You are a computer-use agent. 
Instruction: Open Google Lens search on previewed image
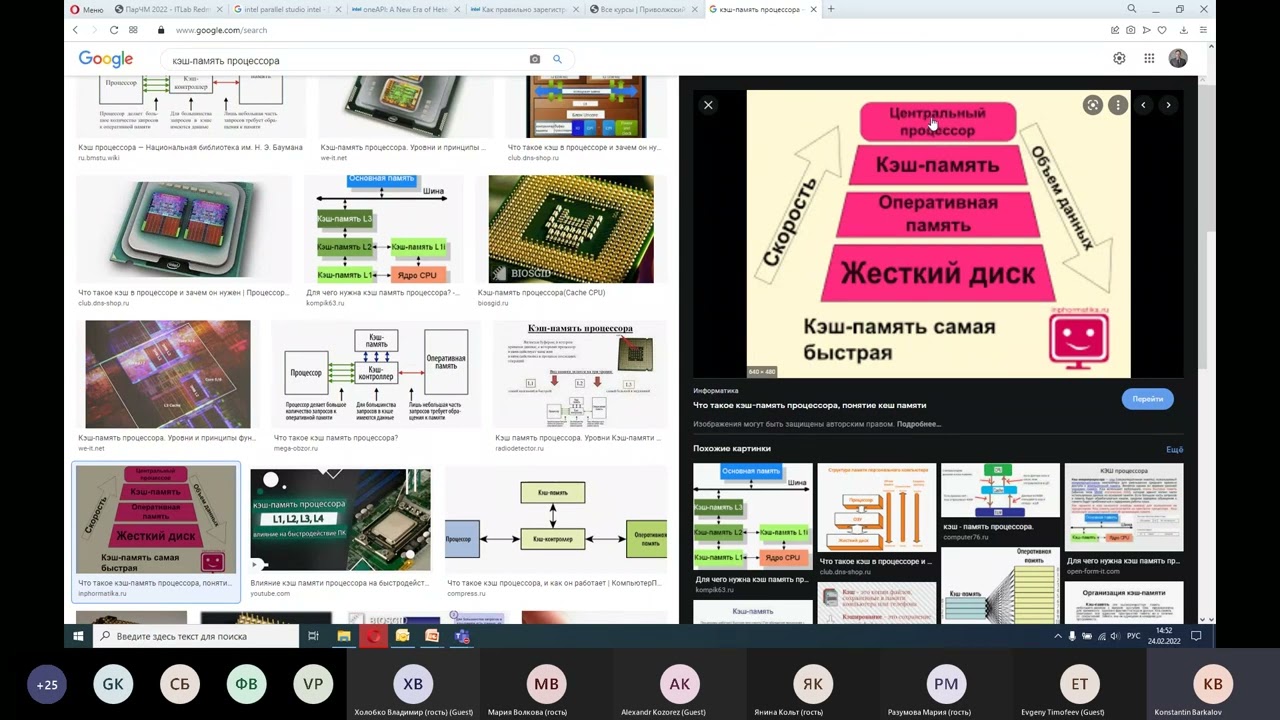[1093, 105]
